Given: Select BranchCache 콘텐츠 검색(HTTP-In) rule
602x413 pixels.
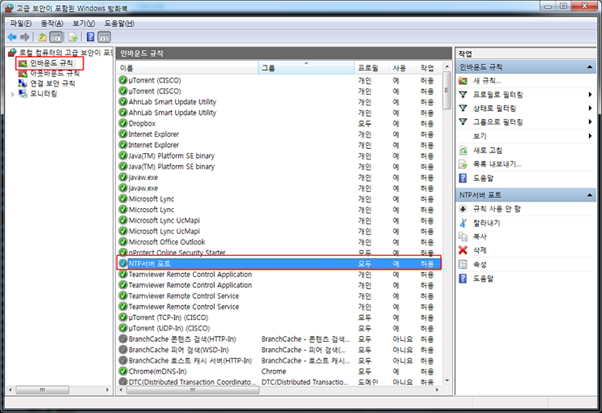Looking at the screenshot, I should pos(279,339).
